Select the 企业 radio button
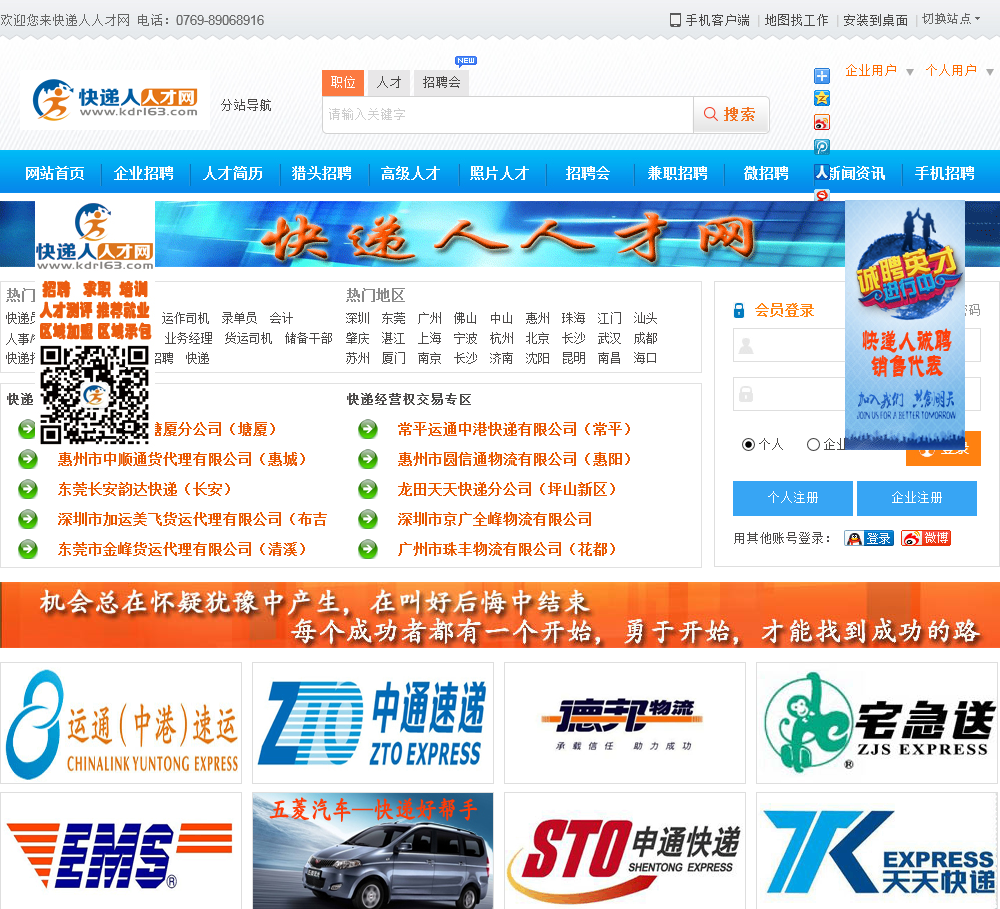 pyautogui.click(x=813, y=445)
